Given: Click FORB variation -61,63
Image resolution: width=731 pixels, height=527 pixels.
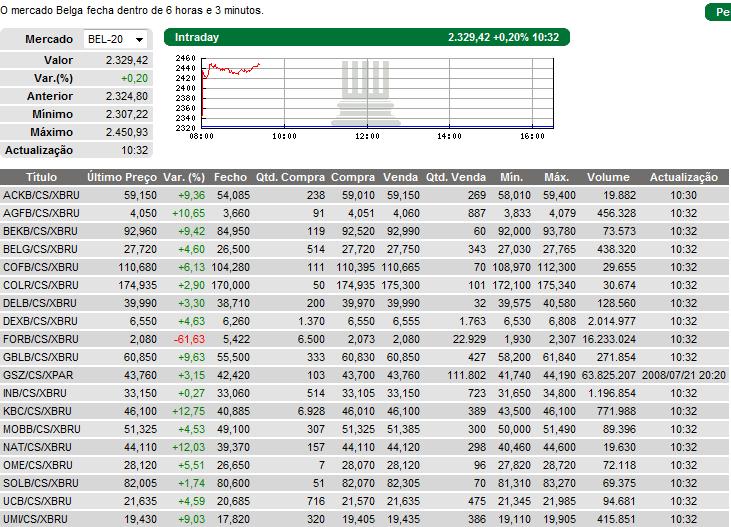Looking at the screenshot, I should point(189,339).
